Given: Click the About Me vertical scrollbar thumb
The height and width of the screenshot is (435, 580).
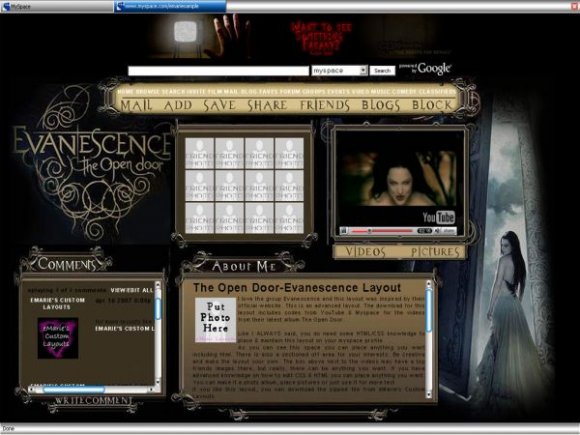Looking at the screenshot, I should click(x=429, y=310).
